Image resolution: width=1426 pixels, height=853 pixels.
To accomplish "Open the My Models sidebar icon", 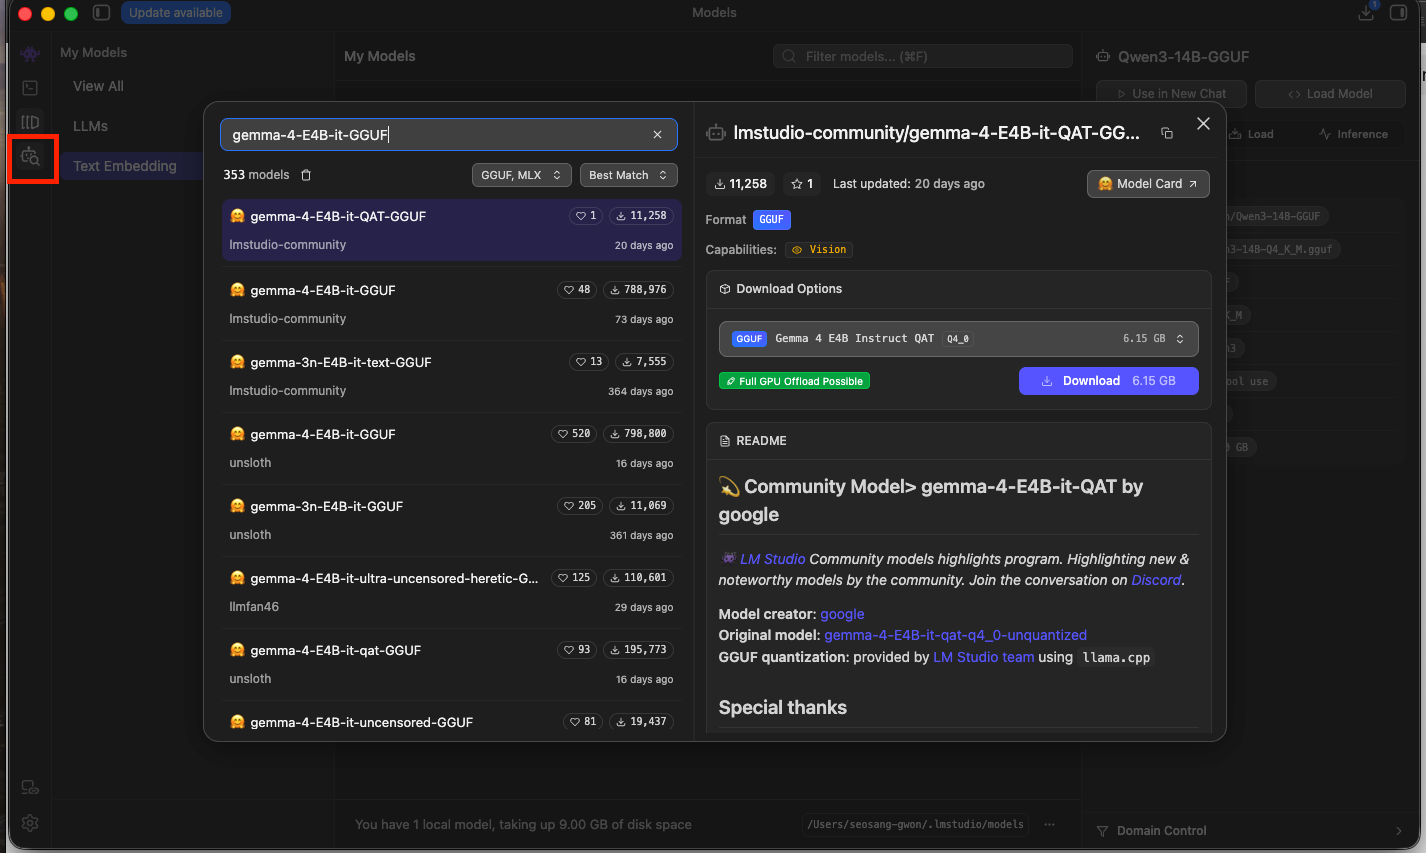I will [x=30, y=122].
